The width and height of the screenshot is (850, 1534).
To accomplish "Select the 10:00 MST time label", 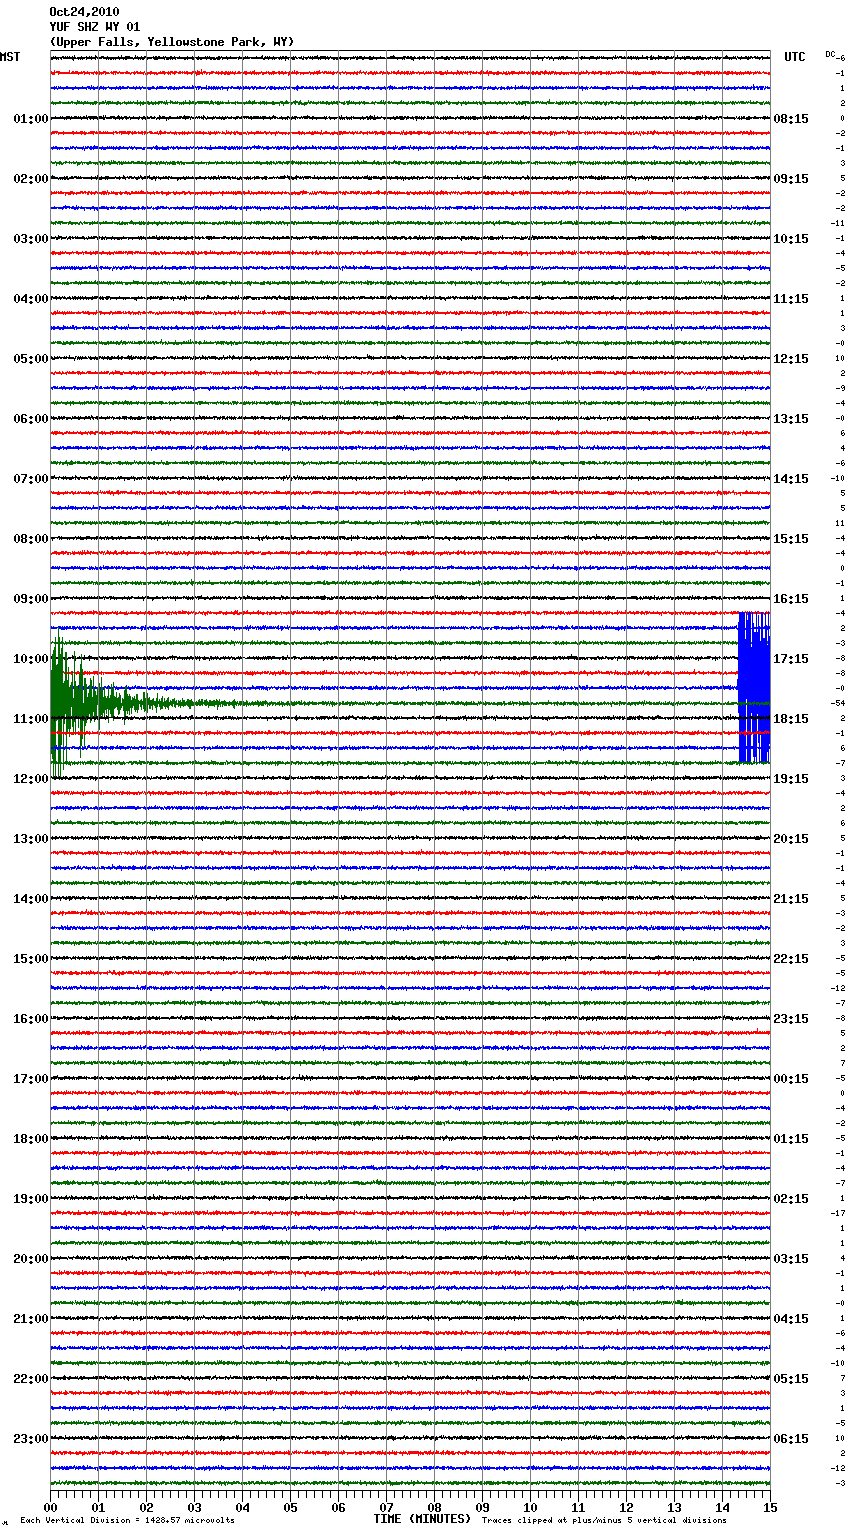I will coord(31,659).
